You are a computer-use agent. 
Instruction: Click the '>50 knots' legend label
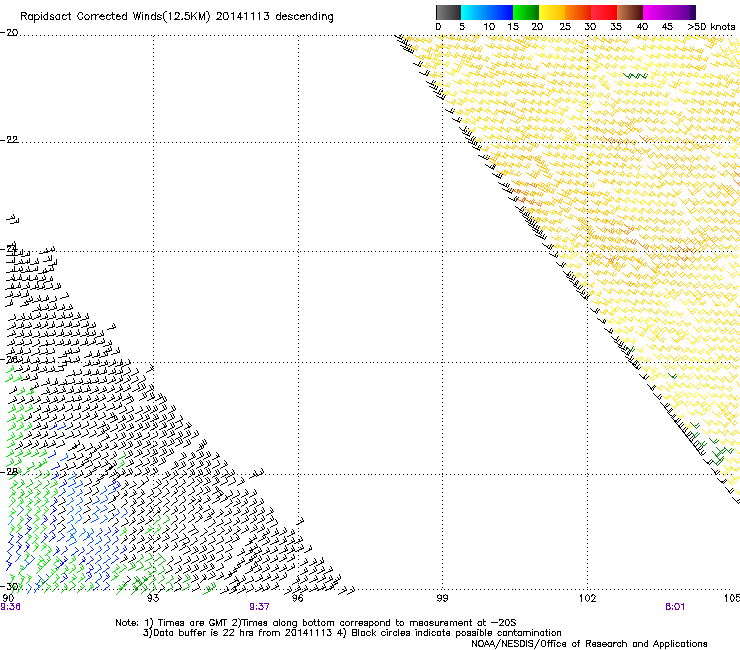711,27
